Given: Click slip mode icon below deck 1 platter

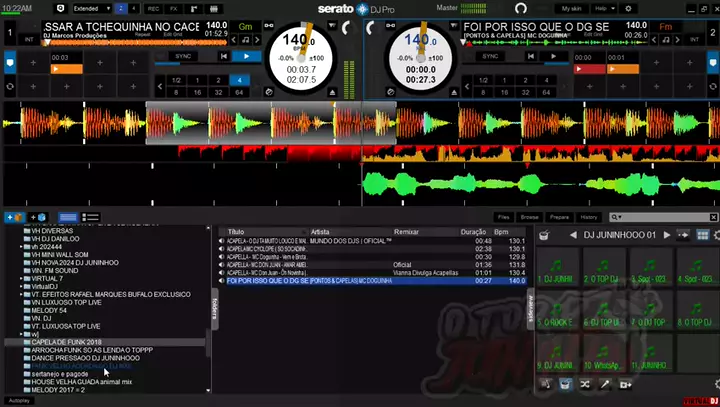Looking at the screenshot, I should tap(269, 92).
